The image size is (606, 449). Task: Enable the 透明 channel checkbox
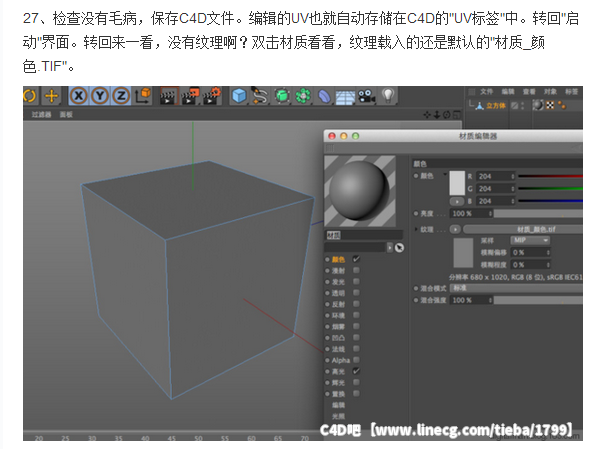(356, 293)
